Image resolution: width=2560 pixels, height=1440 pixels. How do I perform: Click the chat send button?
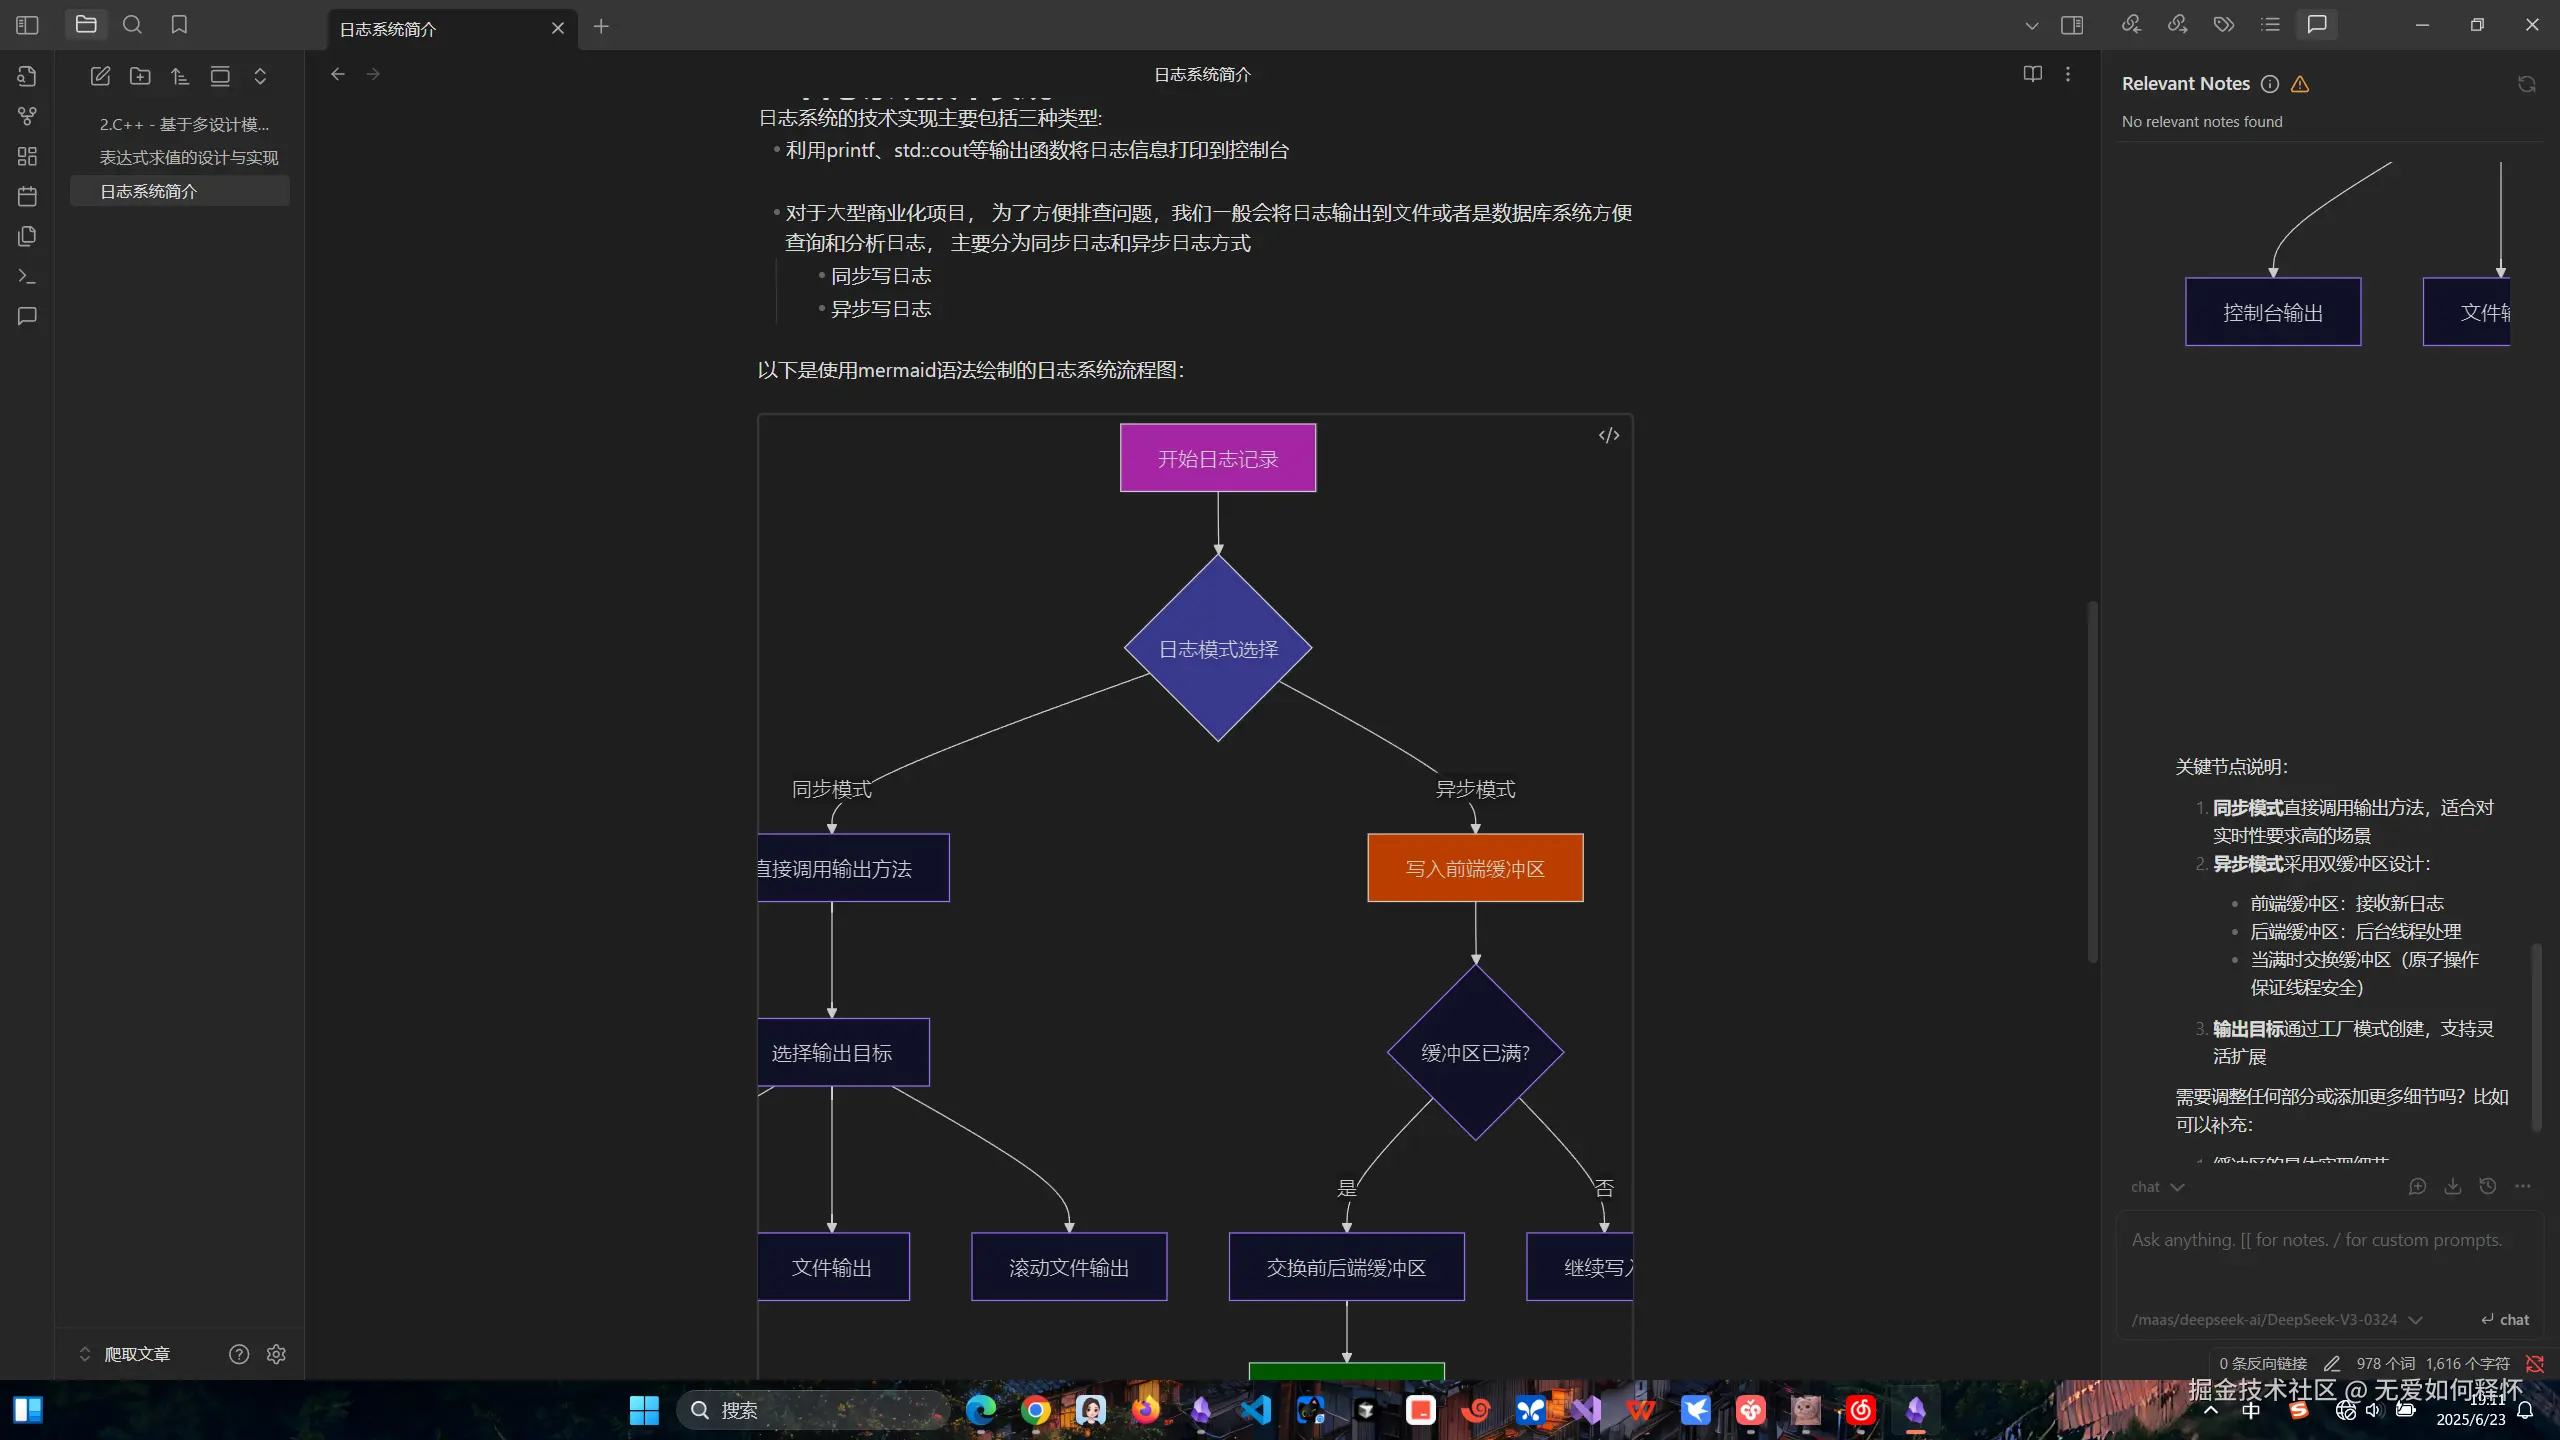(x=2505, y=1320)
